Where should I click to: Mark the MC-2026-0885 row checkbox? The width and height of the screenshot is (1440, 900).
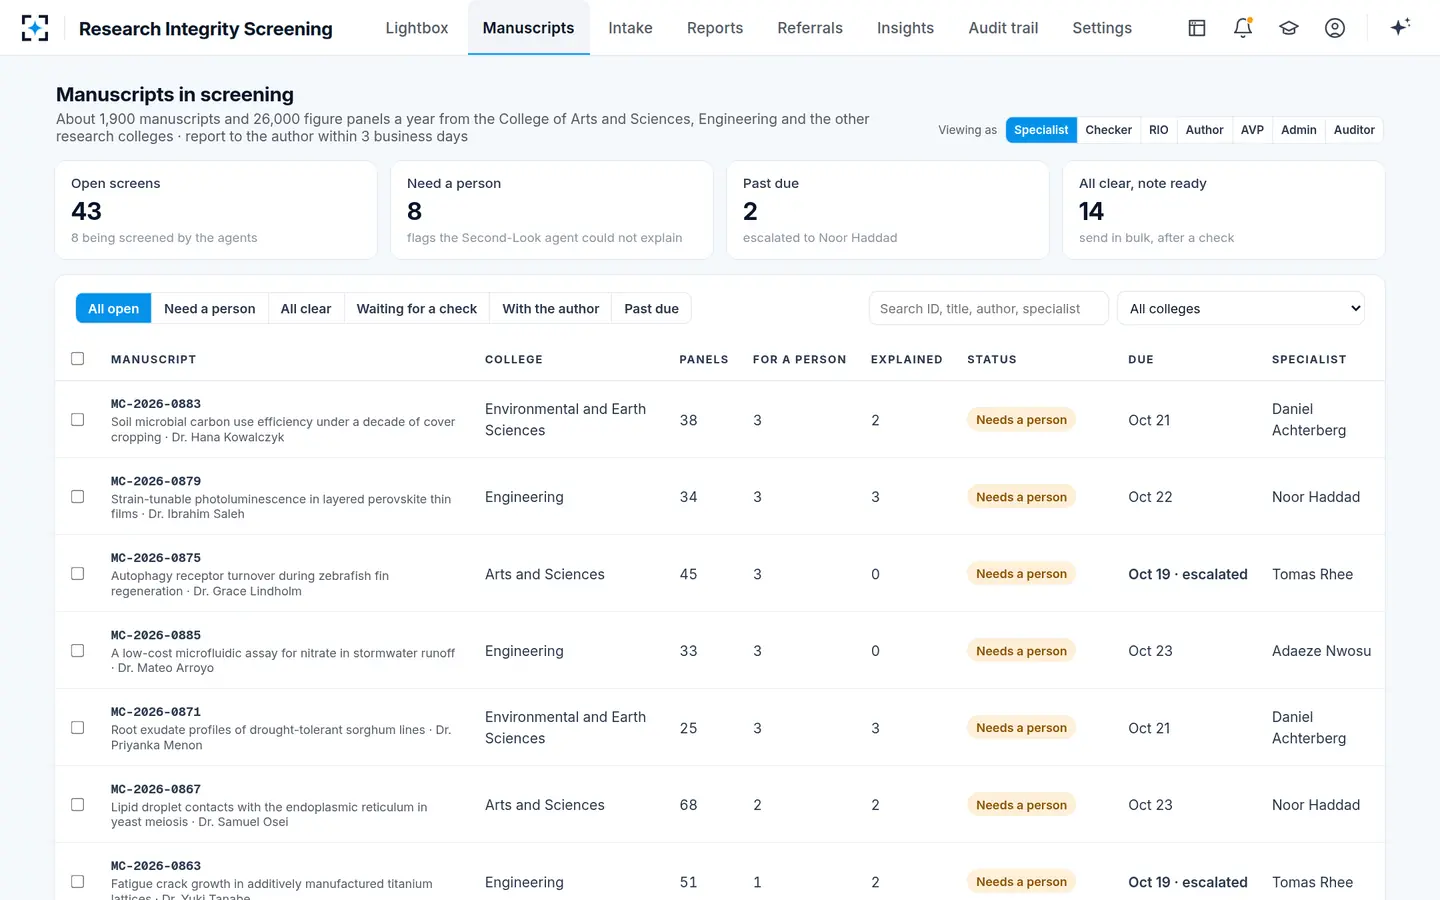(x=78, y=651)
